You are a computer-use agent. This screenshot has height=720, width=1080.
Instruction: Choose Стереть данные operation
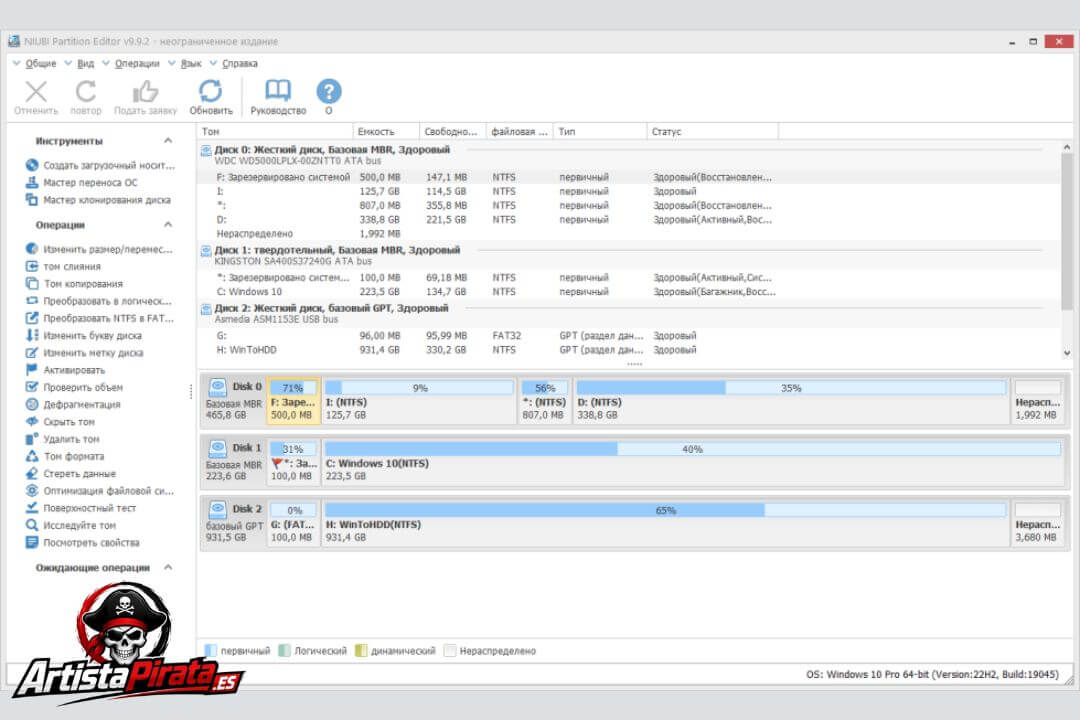click(x=71, y=473)
